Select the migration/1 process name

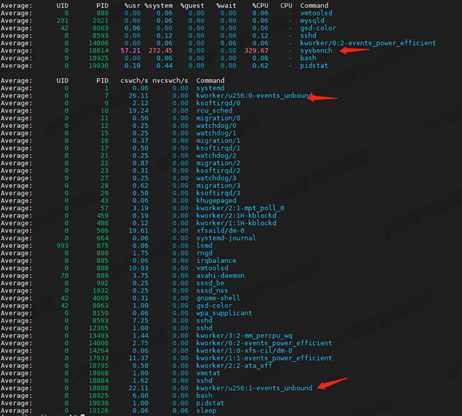click(x=218, y=141)
